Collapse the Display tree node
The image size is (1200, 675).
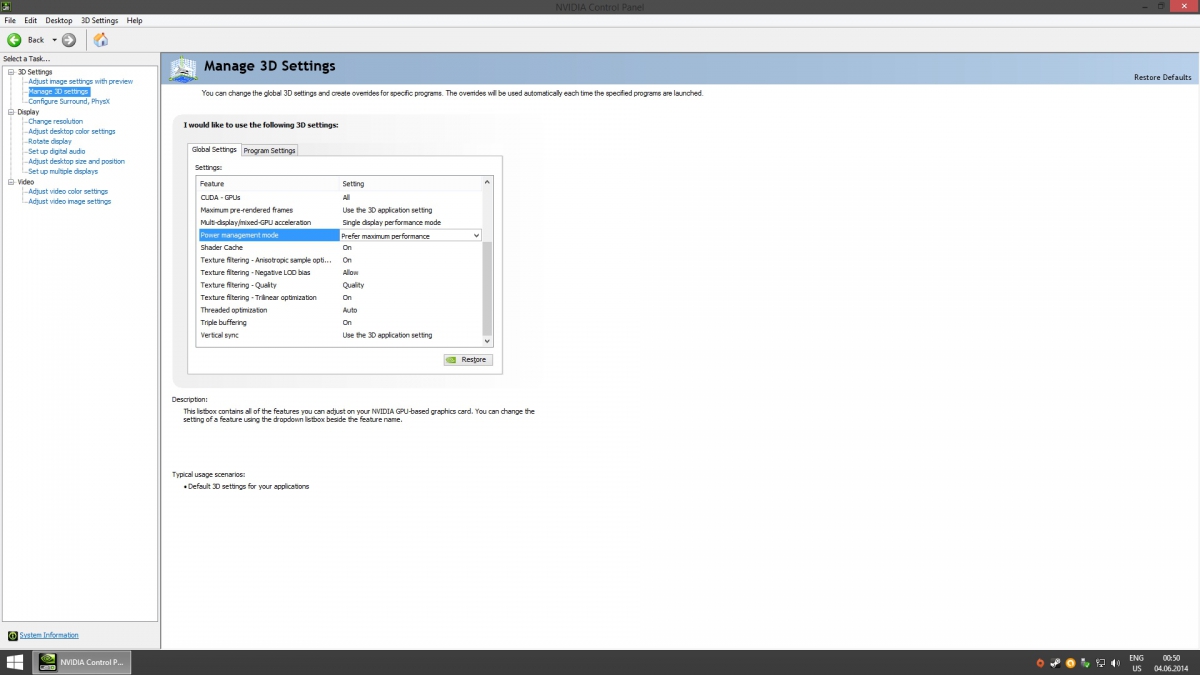(x=10, y=112)
